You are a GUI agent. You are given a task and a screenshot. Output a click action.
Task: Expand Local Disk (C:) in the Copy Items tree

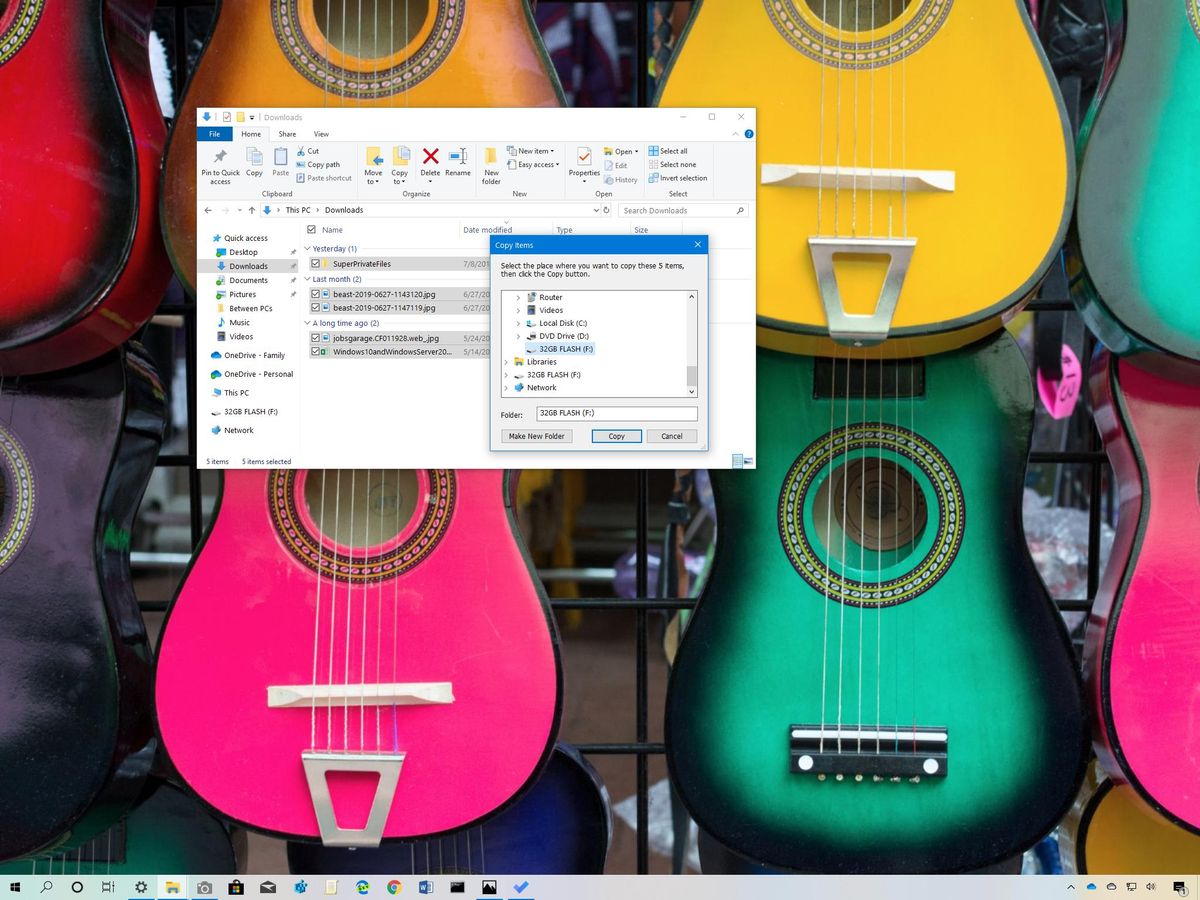coord(518,323)
